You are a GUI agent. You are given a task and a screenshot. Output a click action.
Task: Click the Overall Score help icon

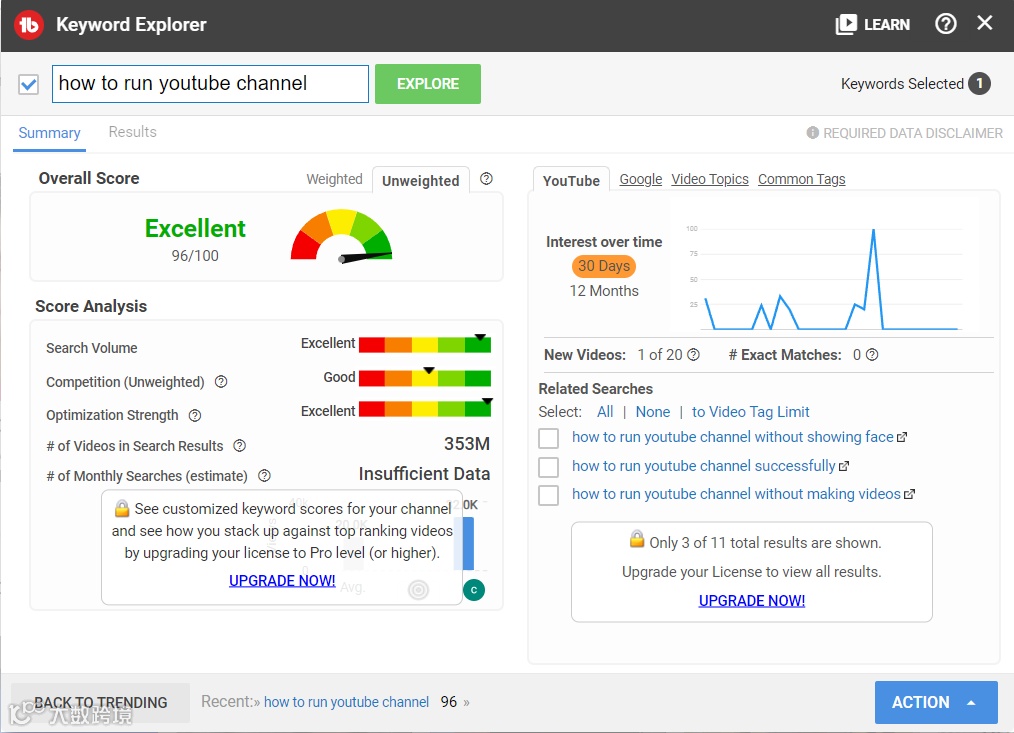[486, 179]
